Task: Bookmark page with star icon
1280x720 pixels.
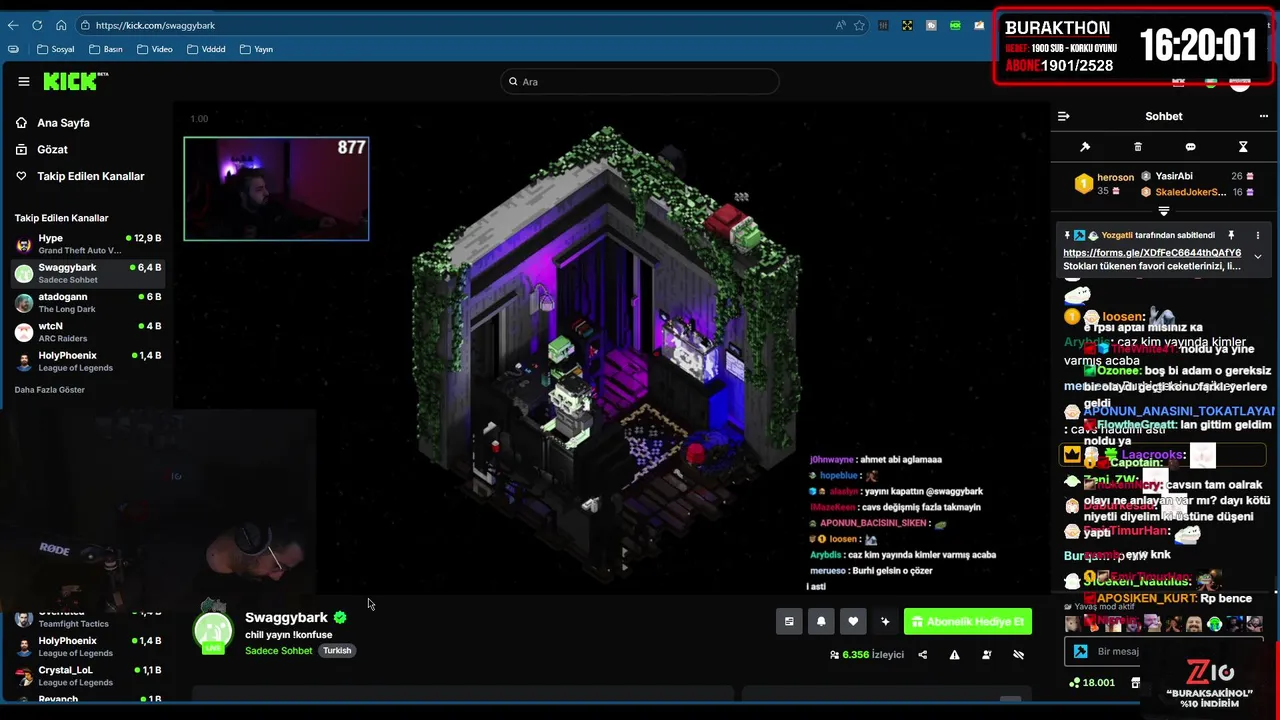Action: pyautogui.click(x=859, y=25)
